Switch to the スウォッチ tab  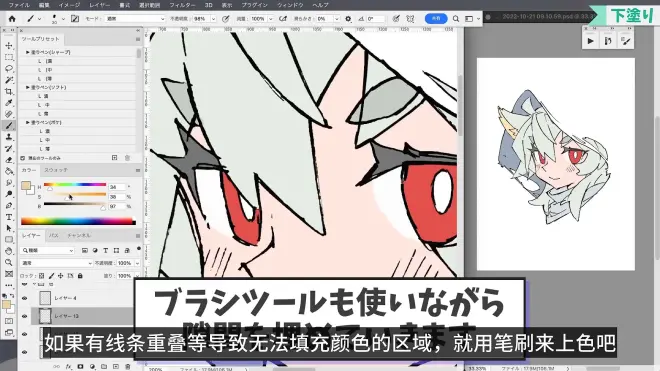tap(56, 170)
